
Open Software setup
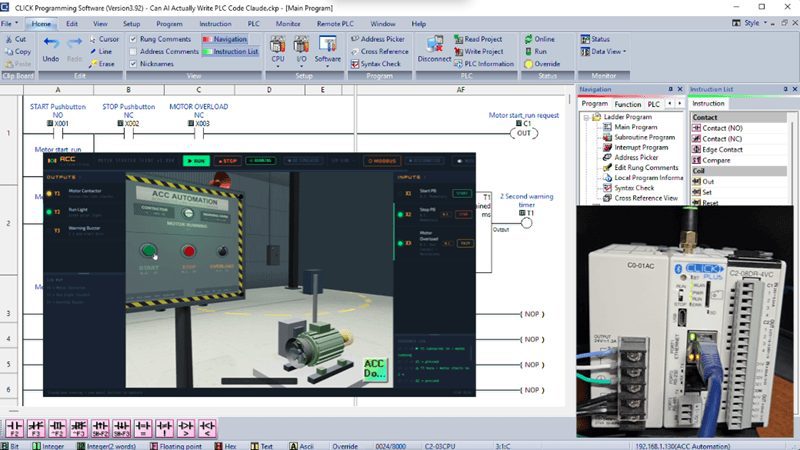pos(328,49)
